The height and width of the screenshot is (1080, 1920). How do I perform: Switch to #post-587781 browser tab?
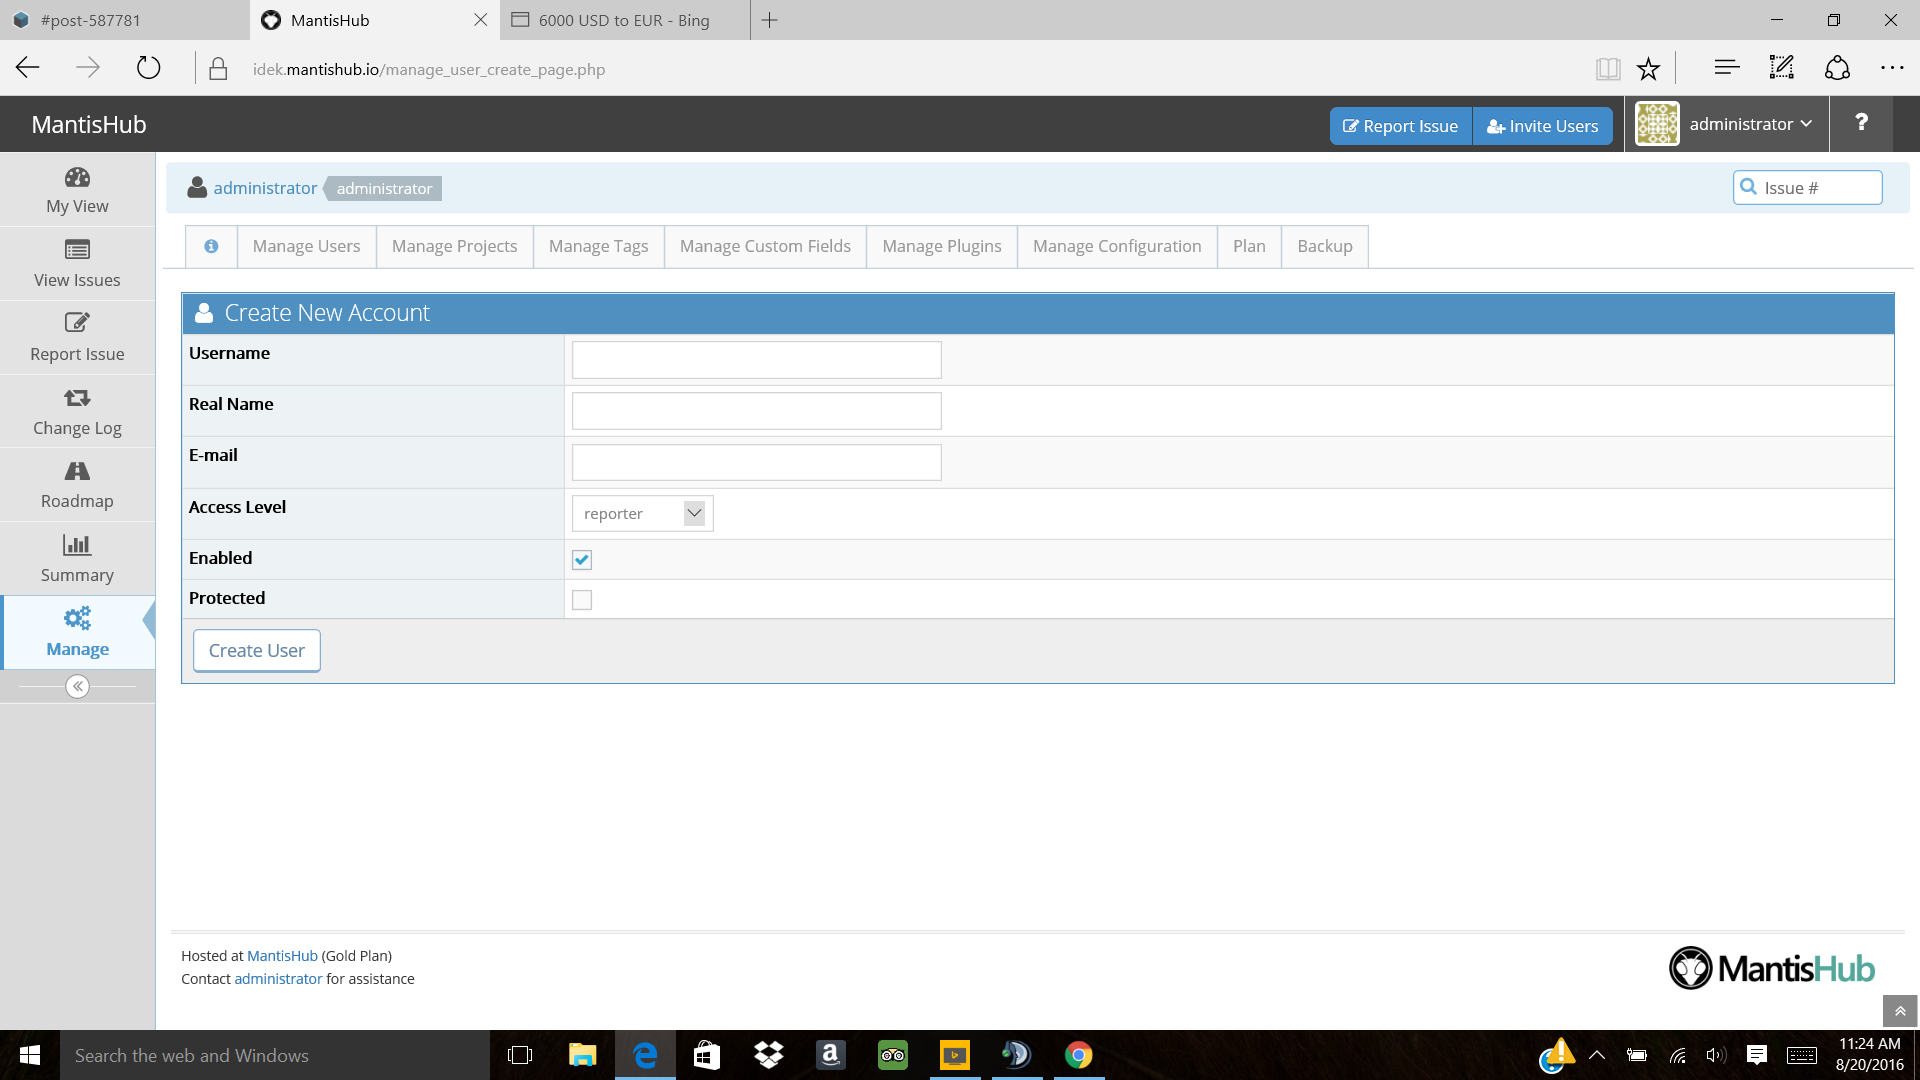coord(124,20)
